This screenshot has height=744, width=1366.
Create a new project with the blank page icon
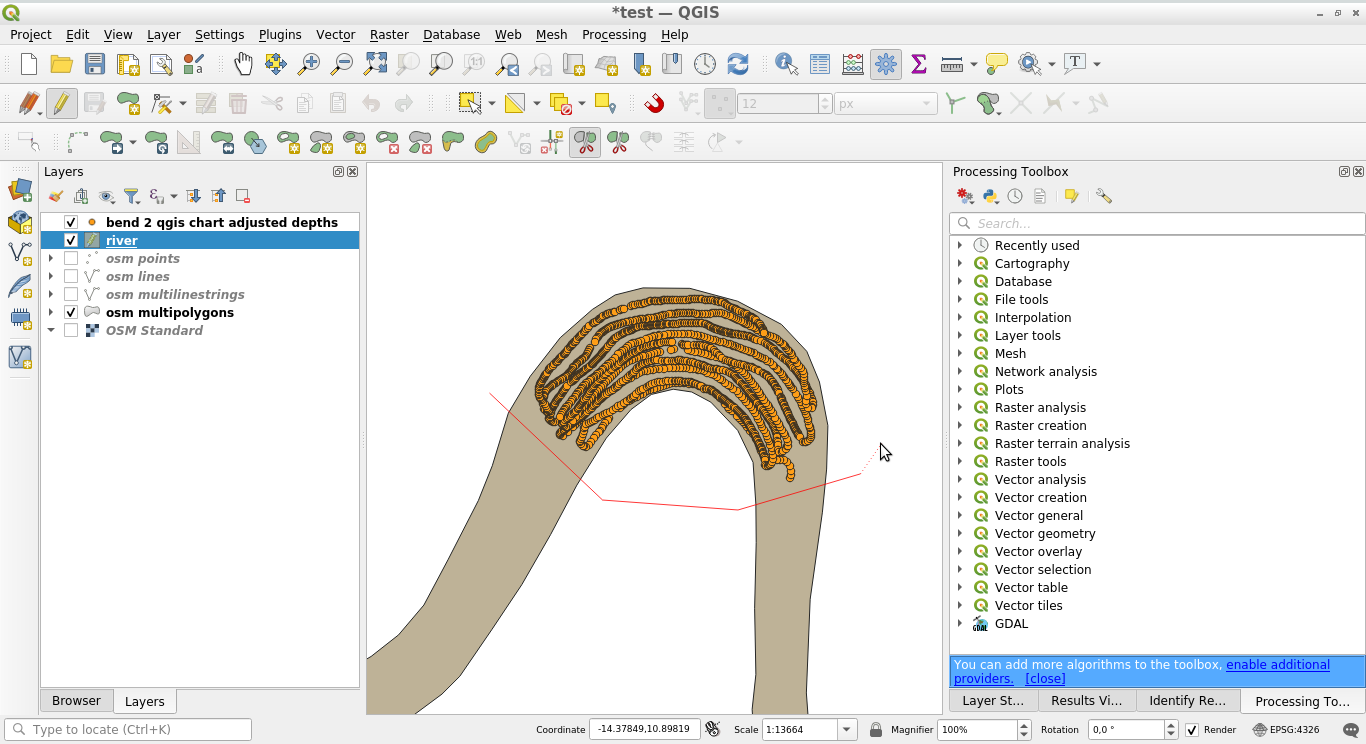pyautogui.click(x=29, y=64)
